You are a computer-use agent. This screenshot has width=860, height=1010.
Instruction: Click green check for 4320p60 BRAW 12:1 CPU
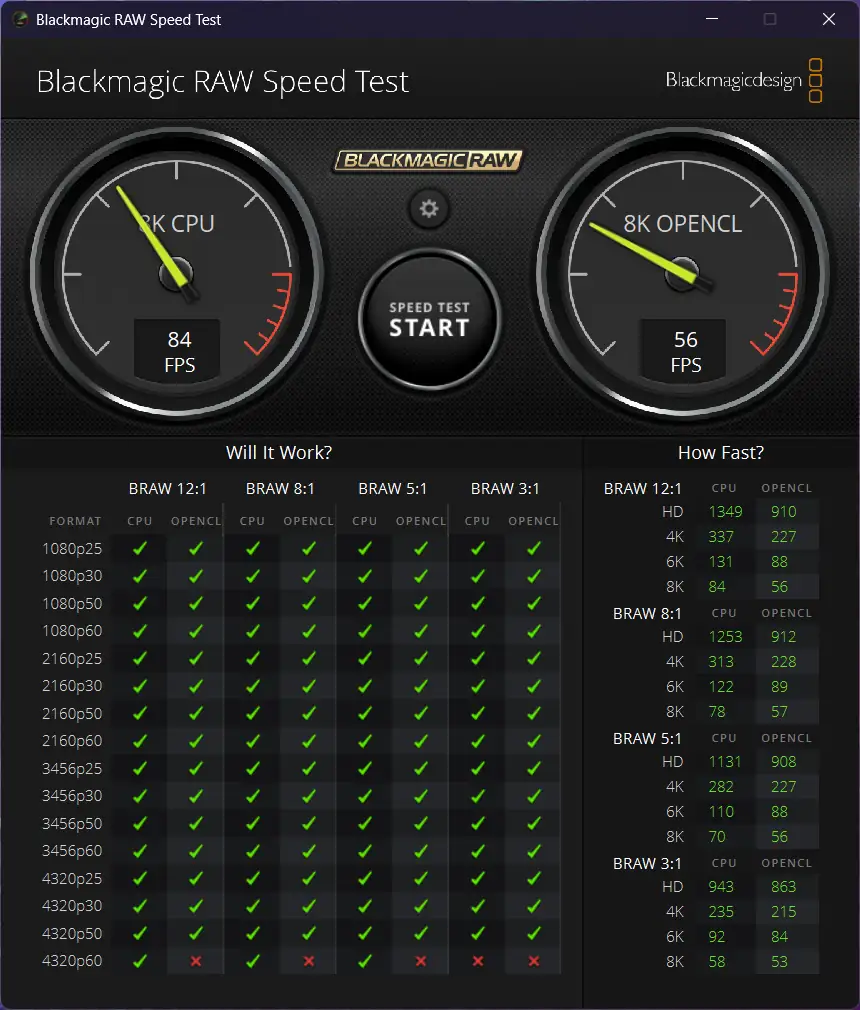coord(140,960)
